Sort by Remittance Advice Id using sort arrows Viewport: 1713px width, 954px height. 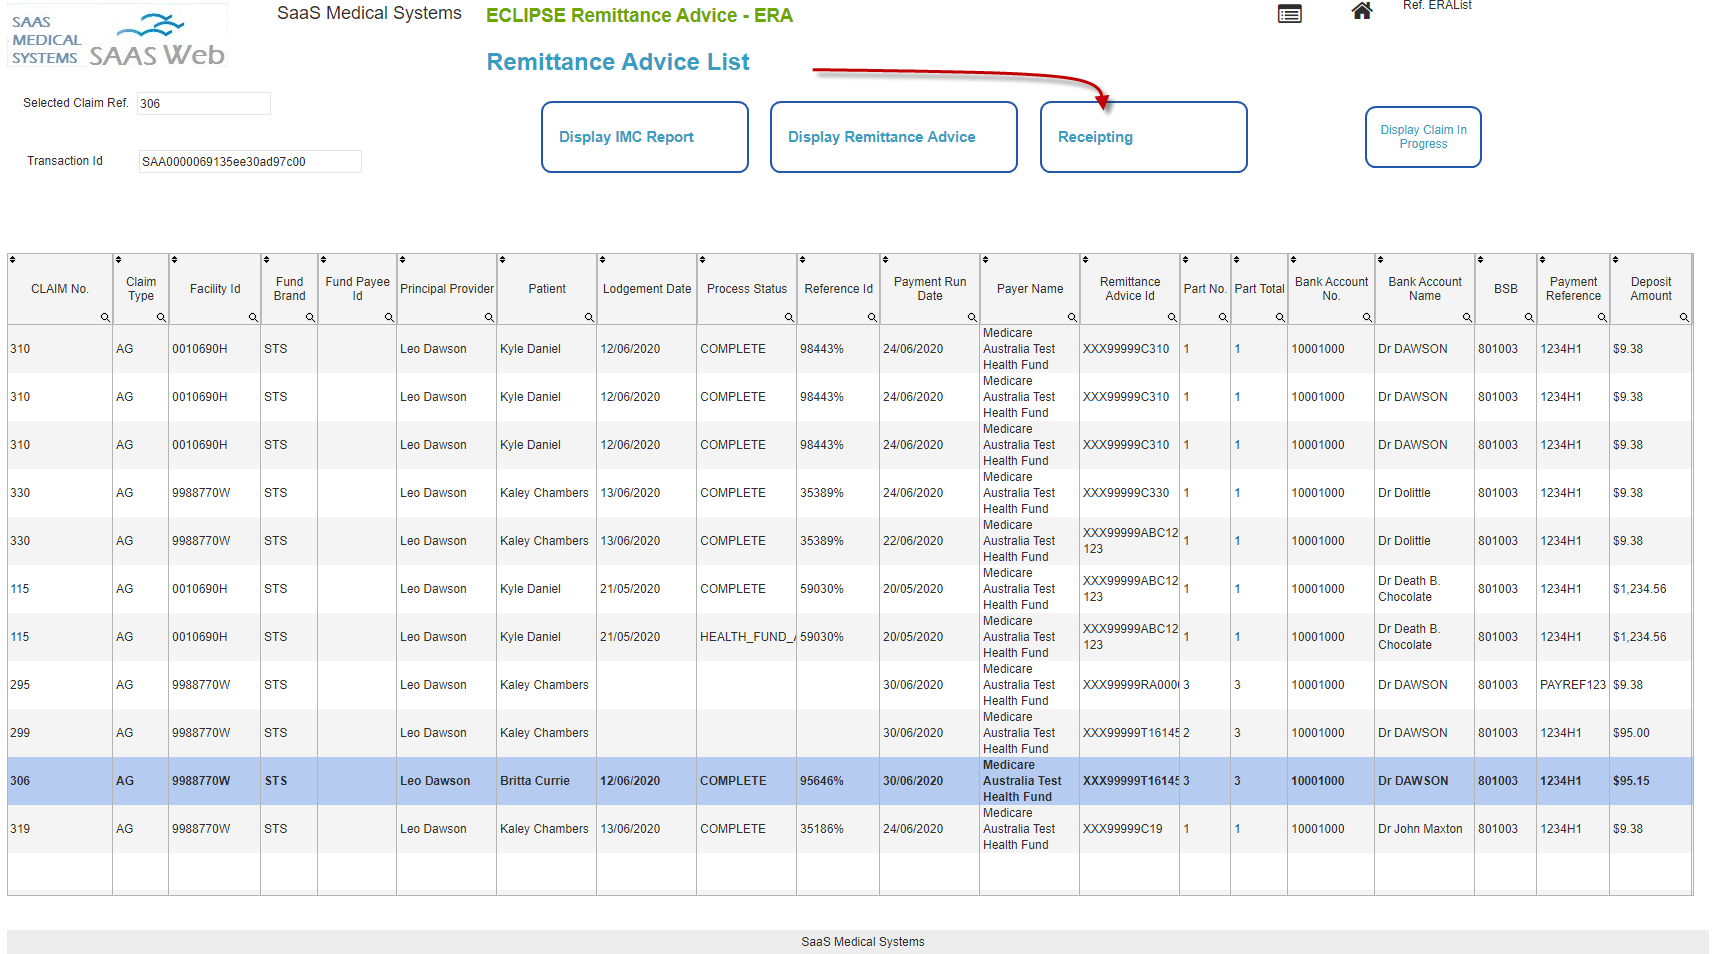coord(1085,260)
